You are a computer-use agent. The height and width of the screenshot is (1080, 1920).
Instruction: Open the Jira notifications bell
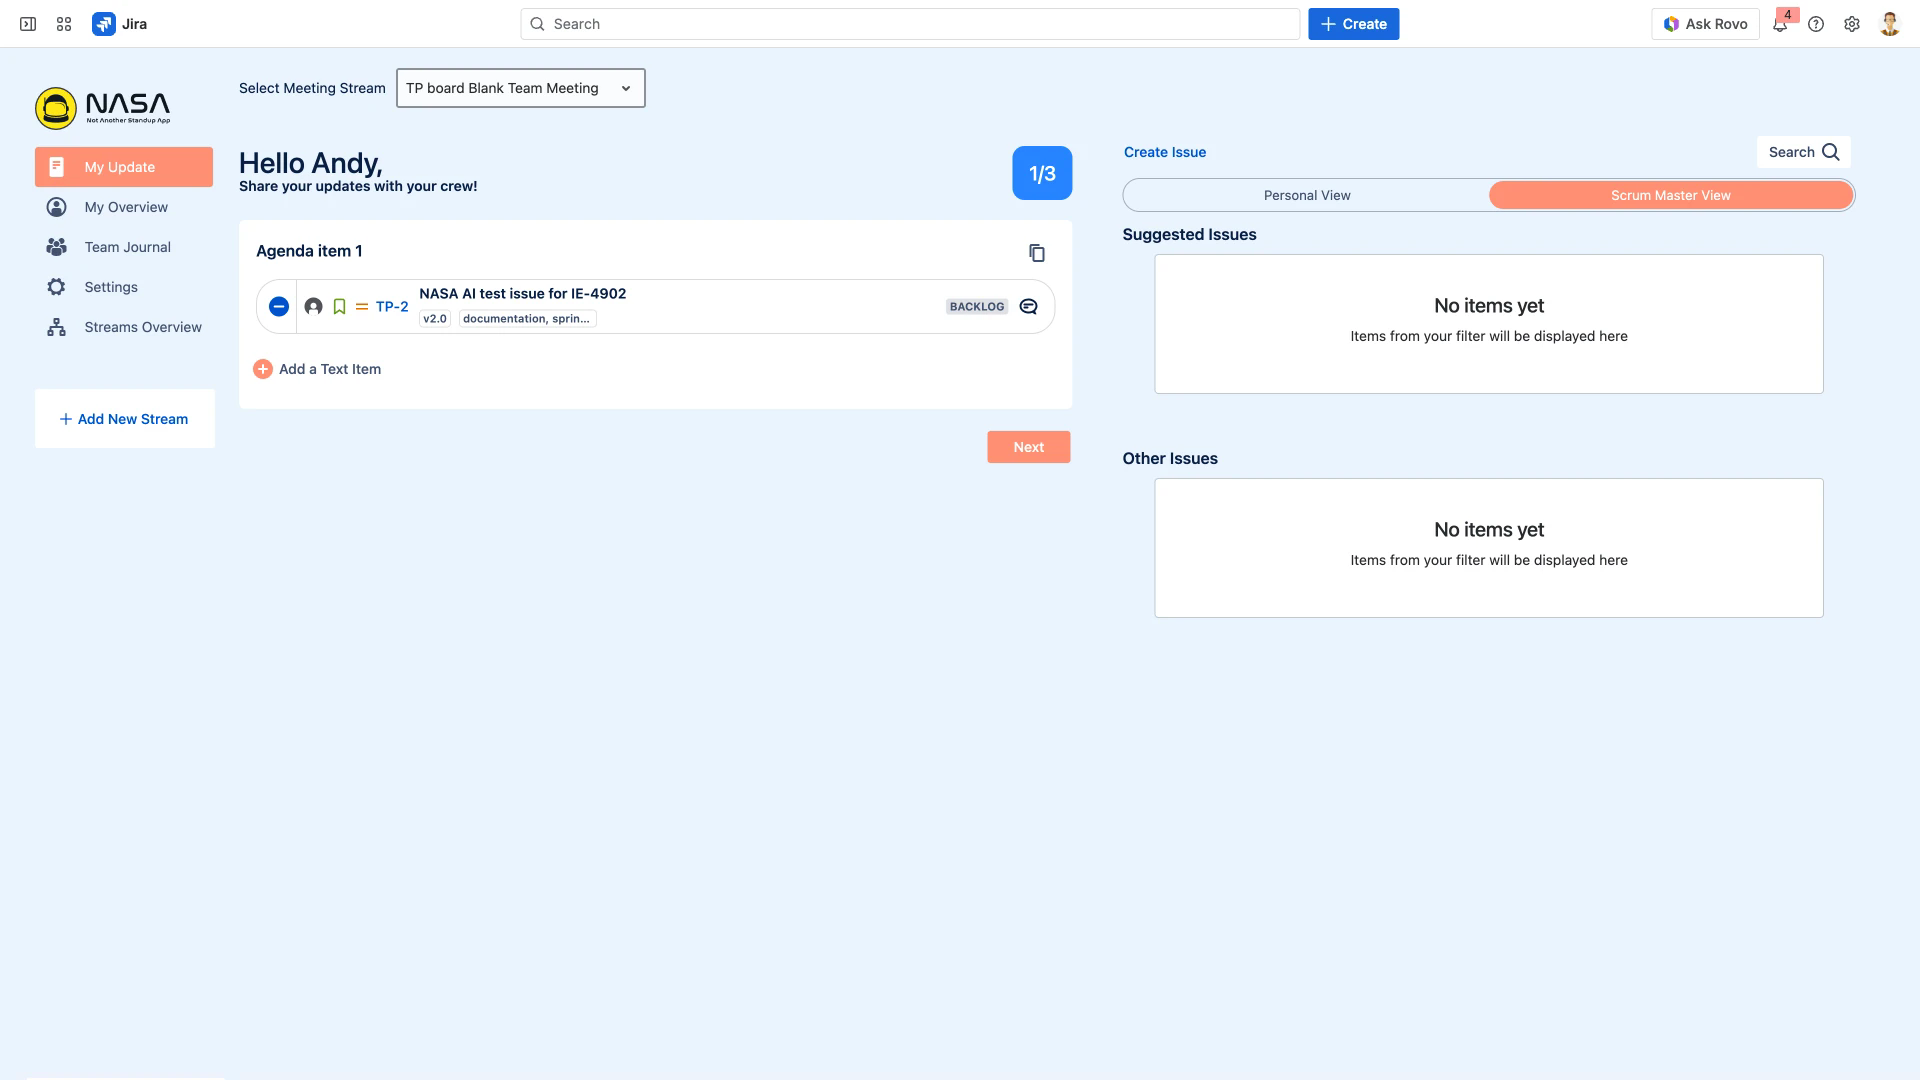pos(1780,25)
